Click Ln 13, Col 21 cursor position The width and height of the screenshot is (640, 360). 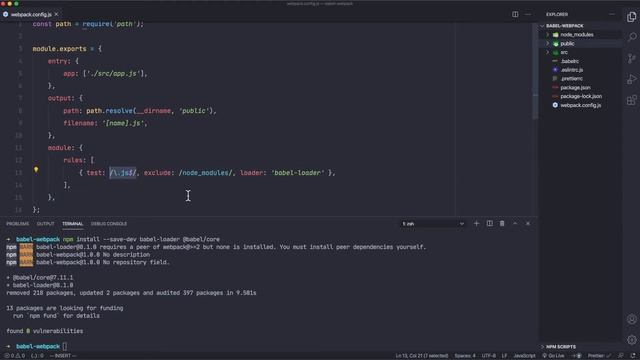(x=422, y=356)
